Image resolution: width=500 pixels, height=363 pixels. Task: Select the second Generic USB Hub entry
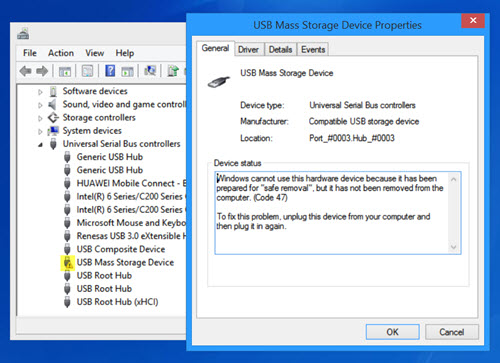pos(110,170)
